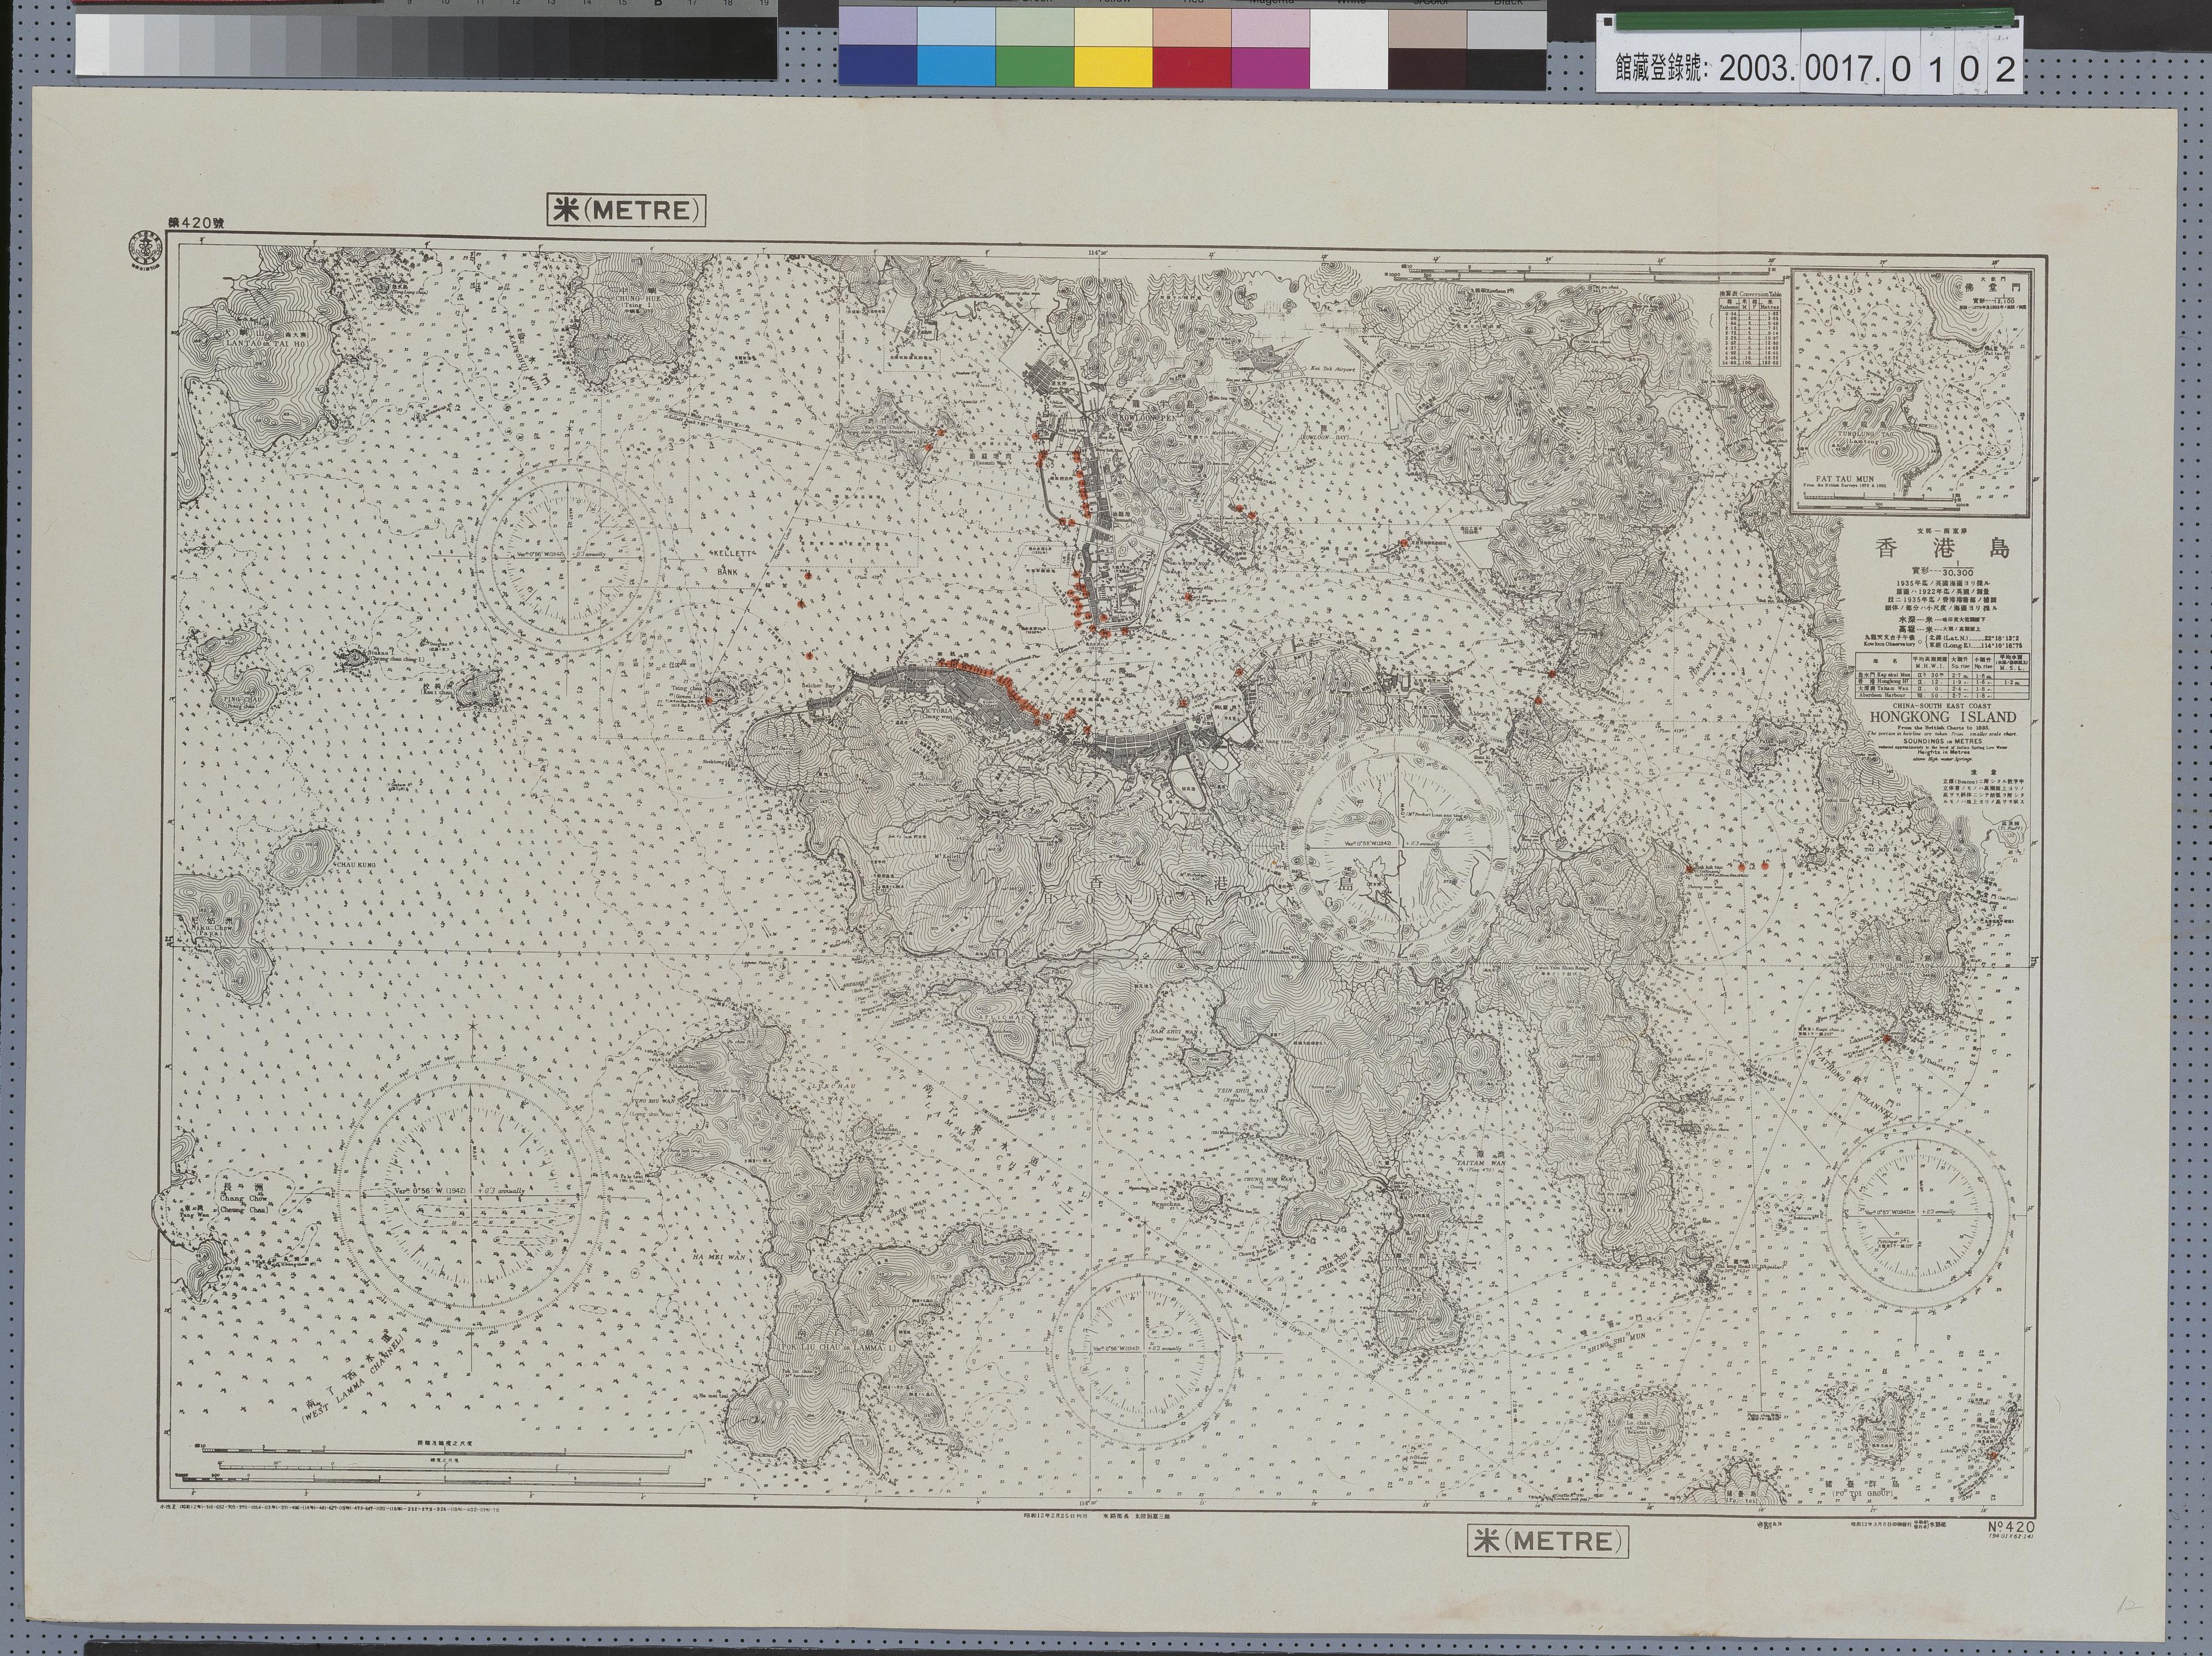Click the upper 米(METRE) label box

626,210
